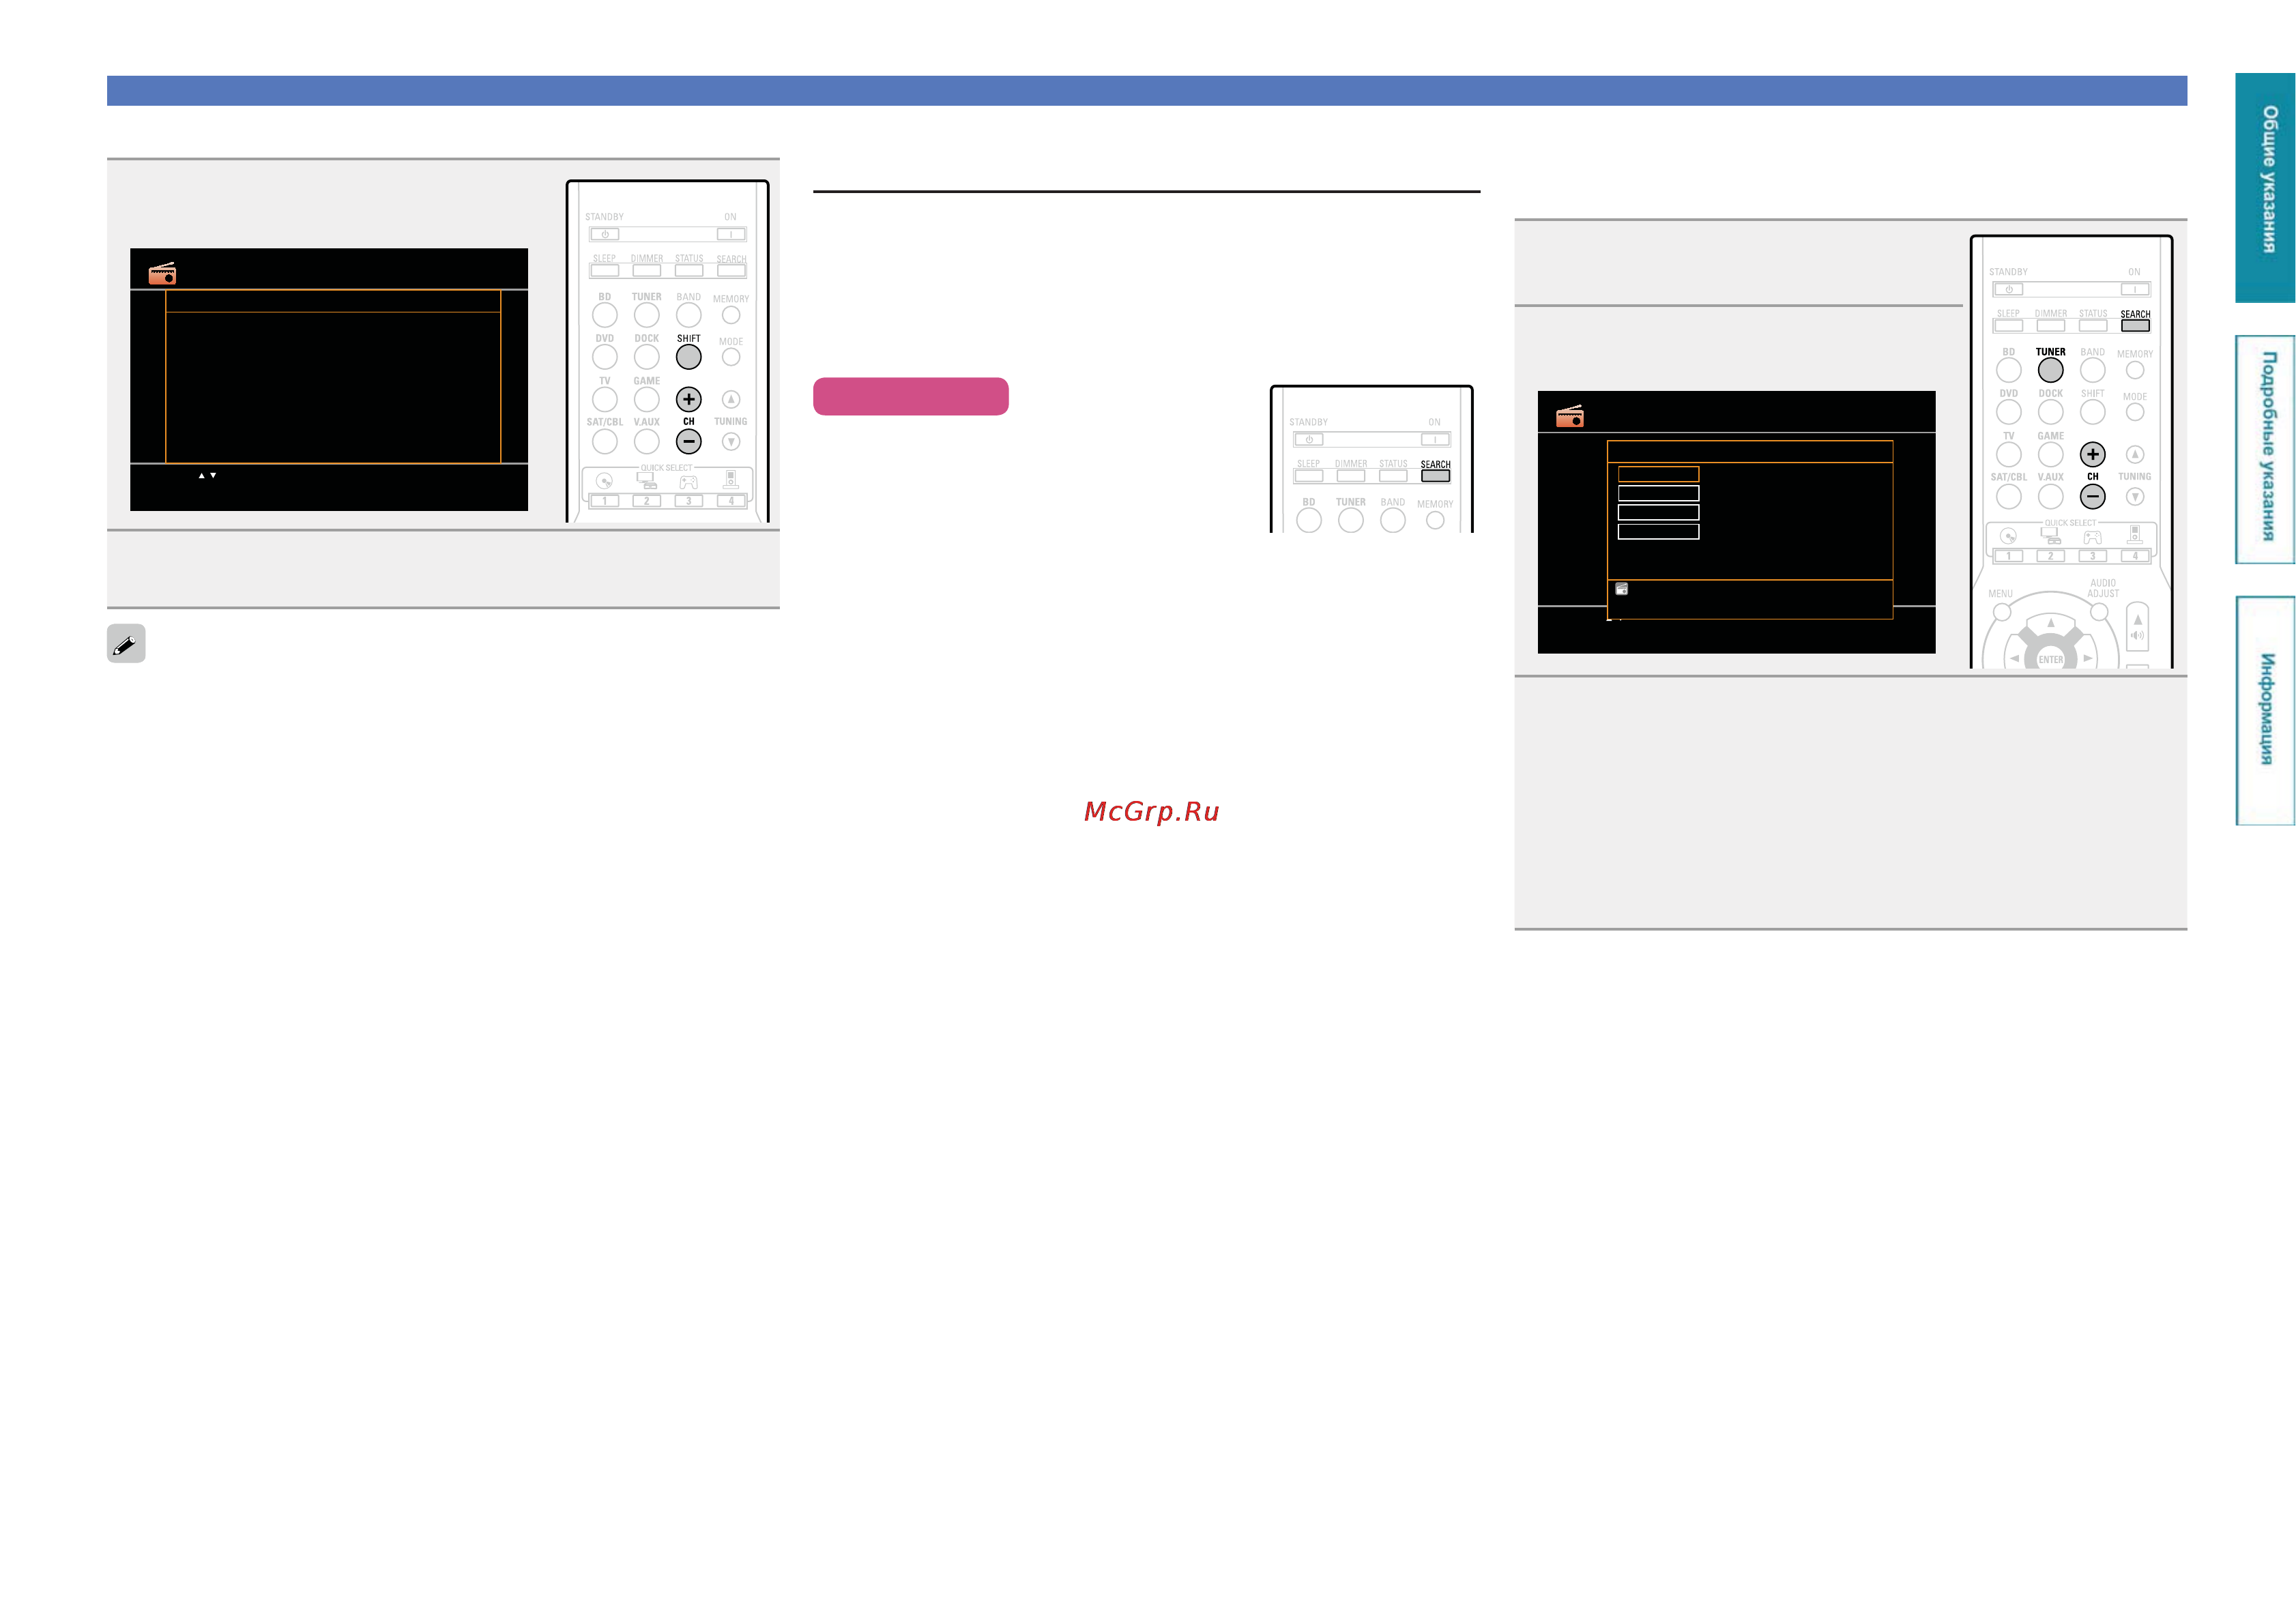Open the 'Подробные указания' side tab
This screenshot has width=2296, height=1621.
point(2265,449)
